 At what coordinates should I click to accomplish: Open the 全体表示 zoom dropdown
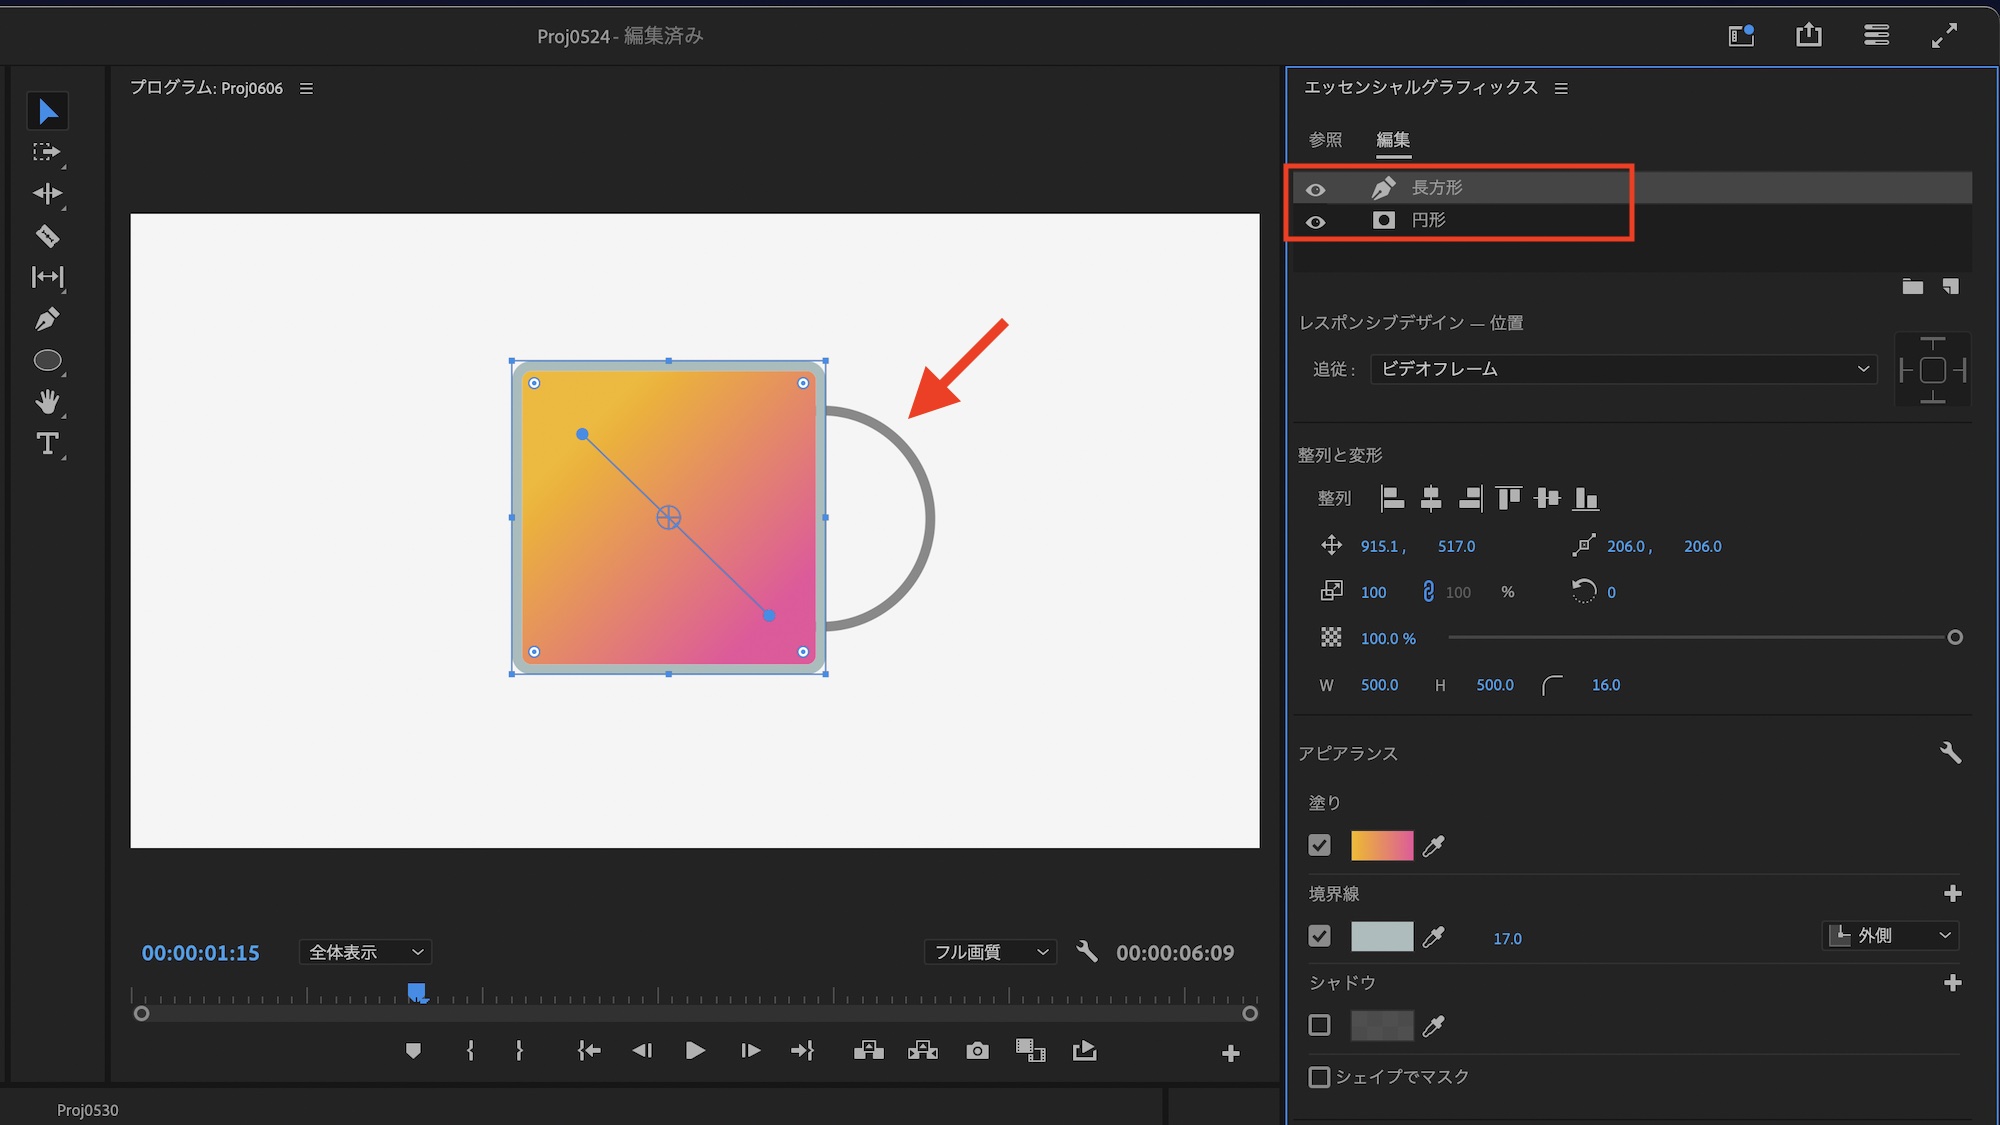[x=365, y=952]
